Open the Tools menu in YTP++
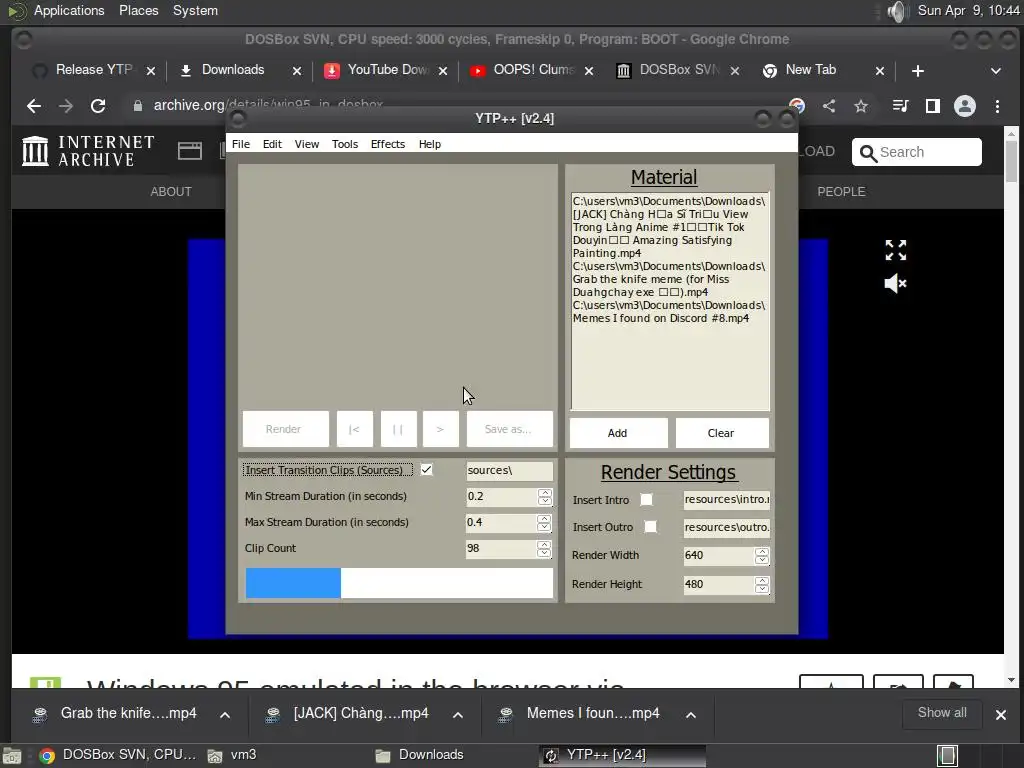Image resolution: width=1024 pixels, height=768 pixels. pyautogui.click(x=344, y=144)
